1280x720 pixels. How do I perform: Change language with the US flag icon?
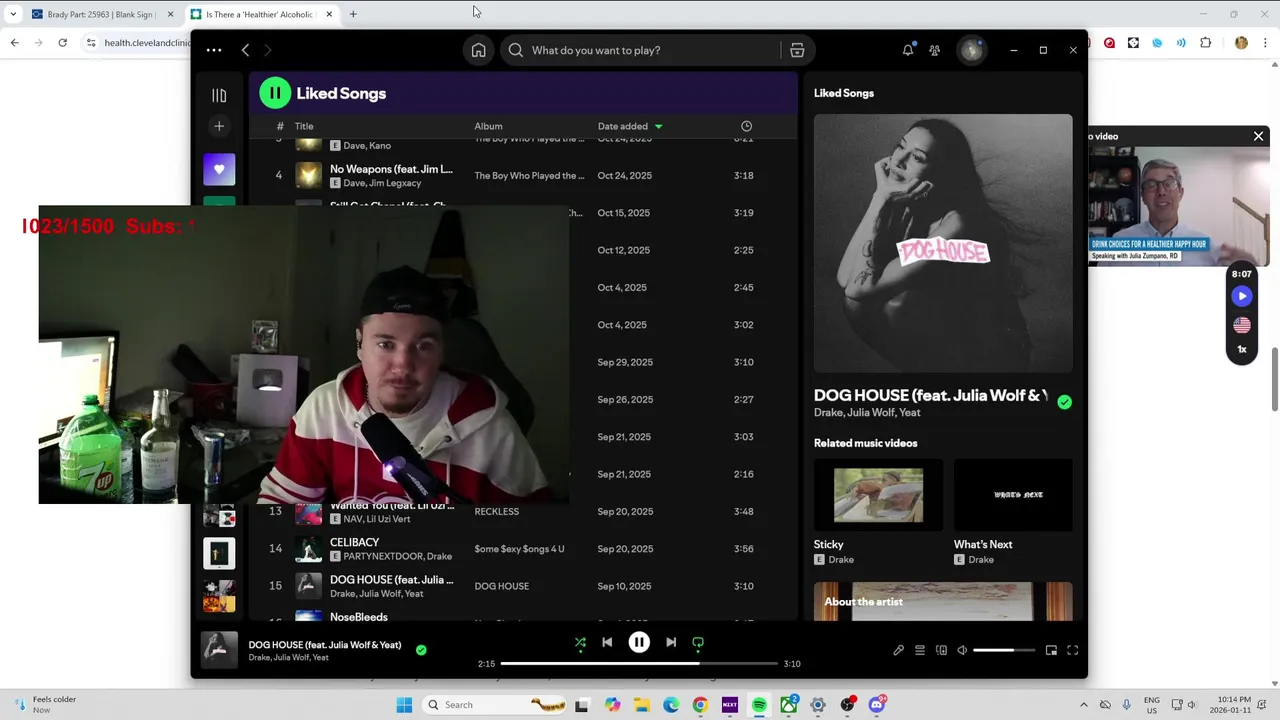1241,325
